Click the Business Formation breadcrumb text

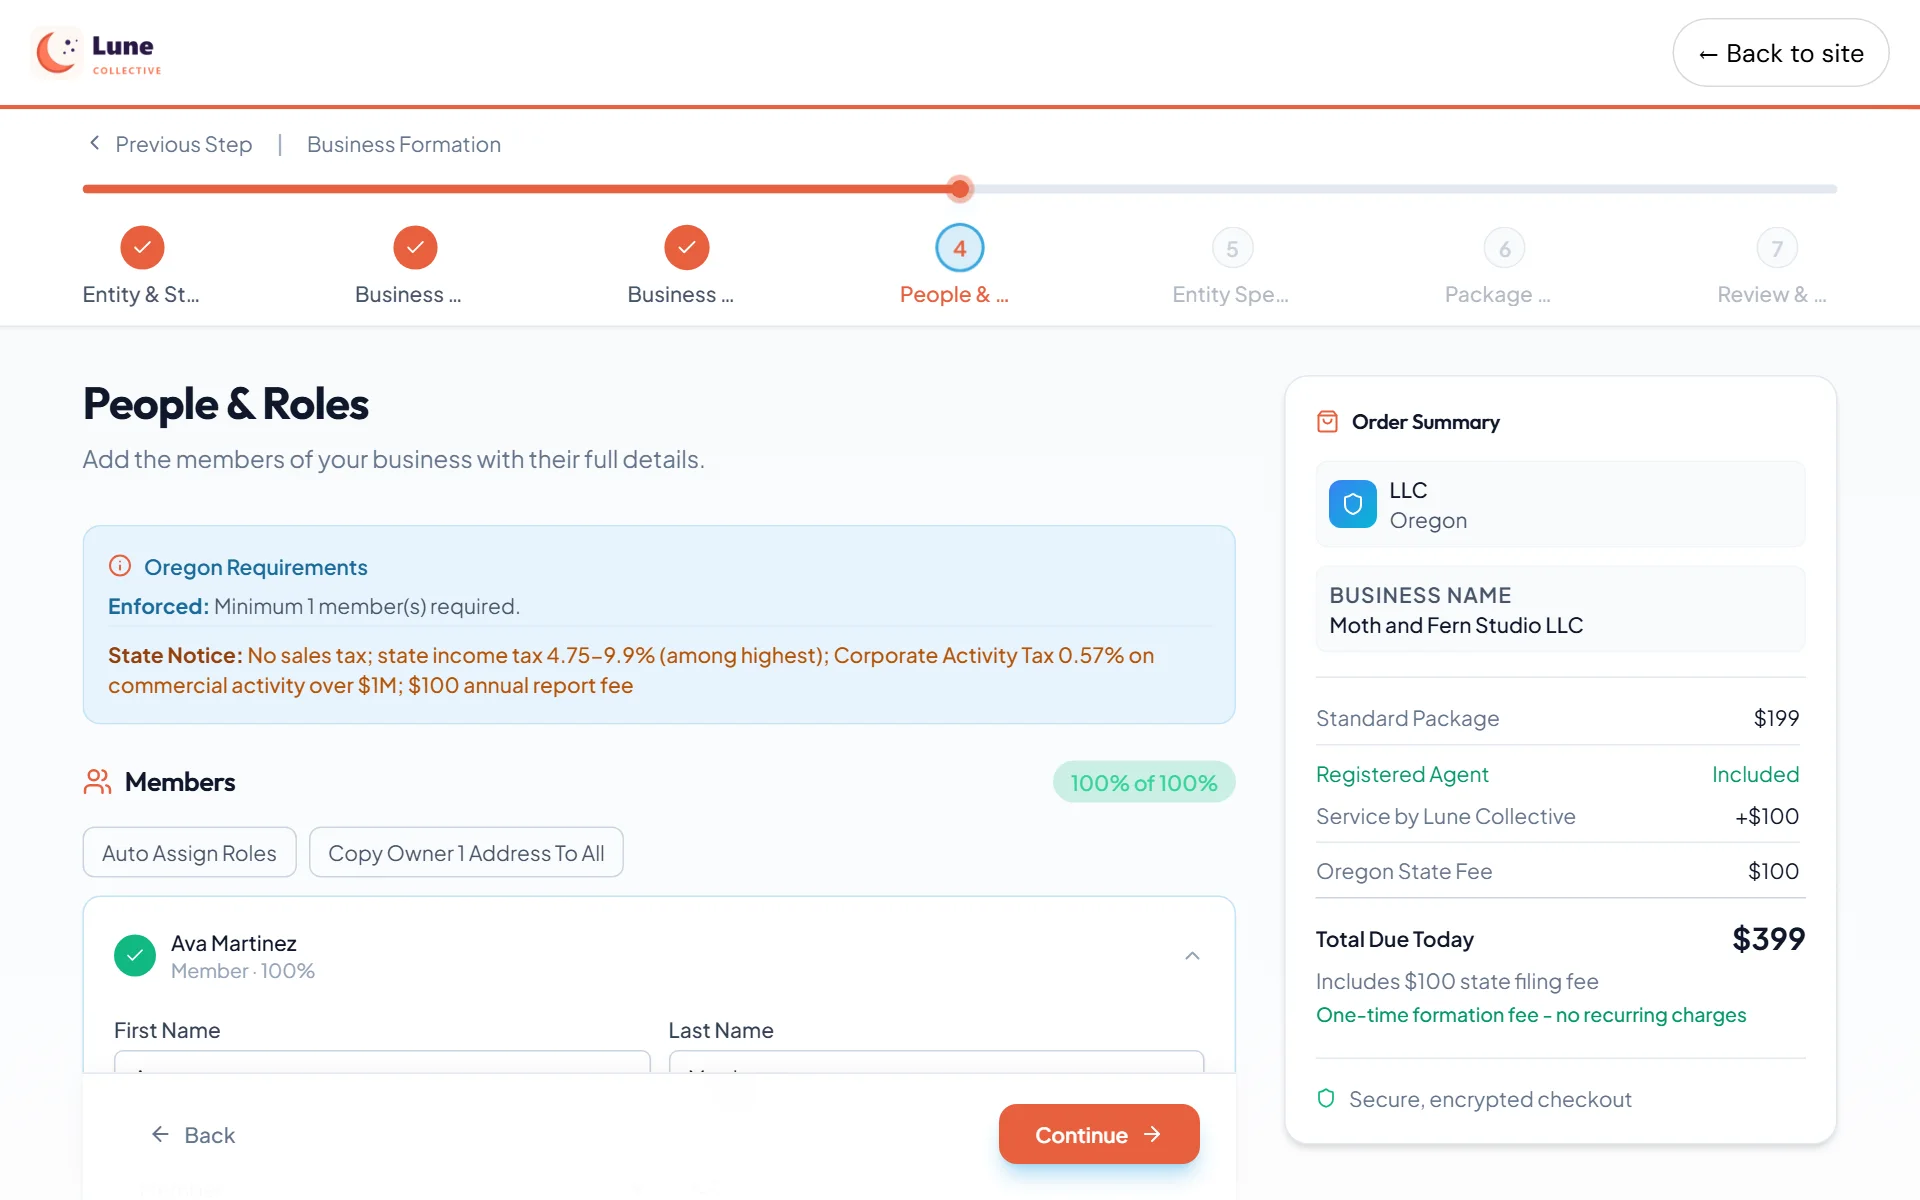point(404,144)
